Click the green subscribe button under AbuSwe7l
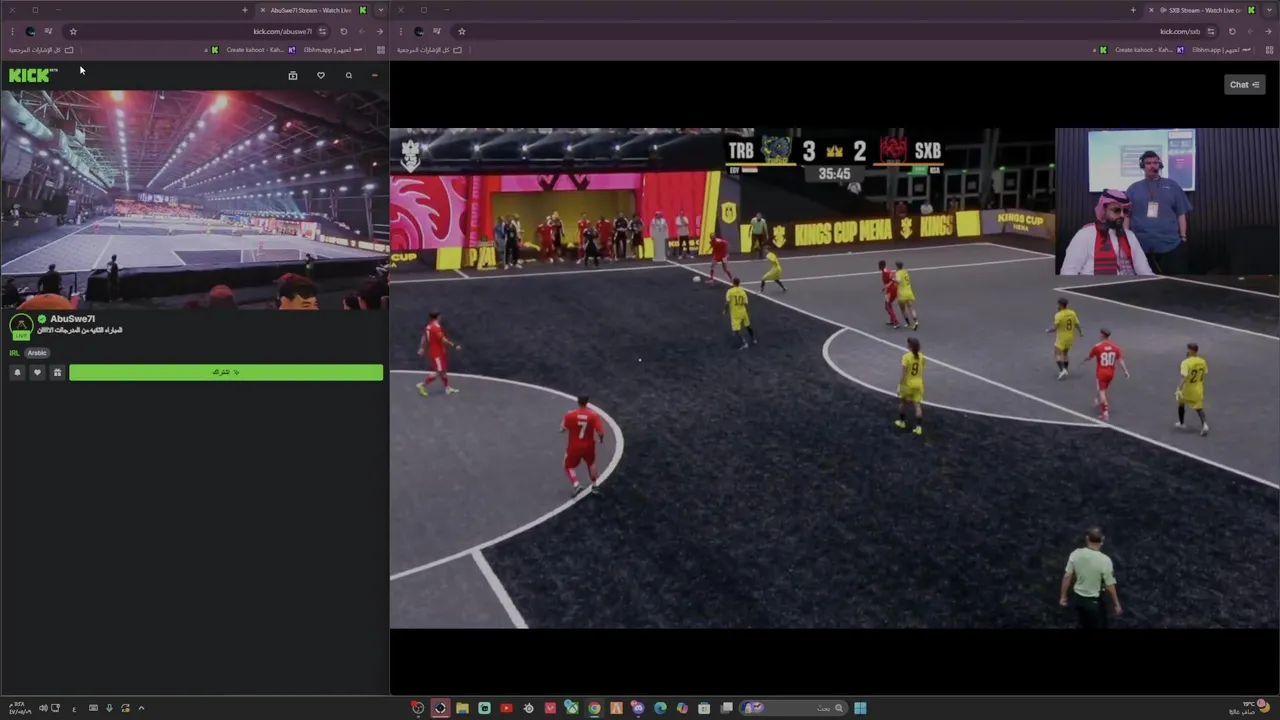 pos(226,372)
